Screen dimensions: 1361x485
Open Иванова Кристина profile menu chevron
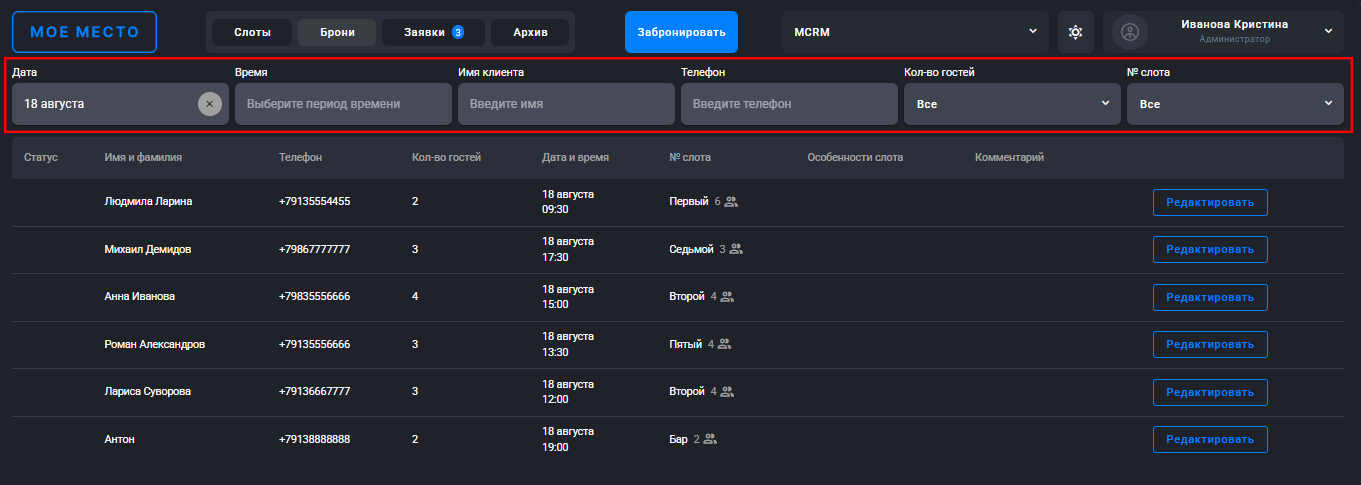[1328, 32]
